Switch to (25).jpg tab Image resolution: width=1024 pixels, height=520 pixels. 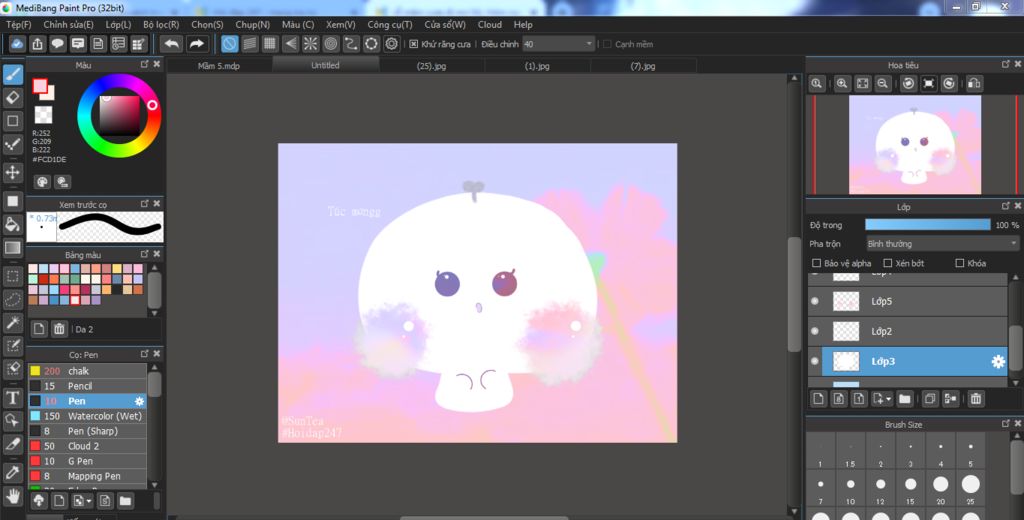click(x=432, y=66)
